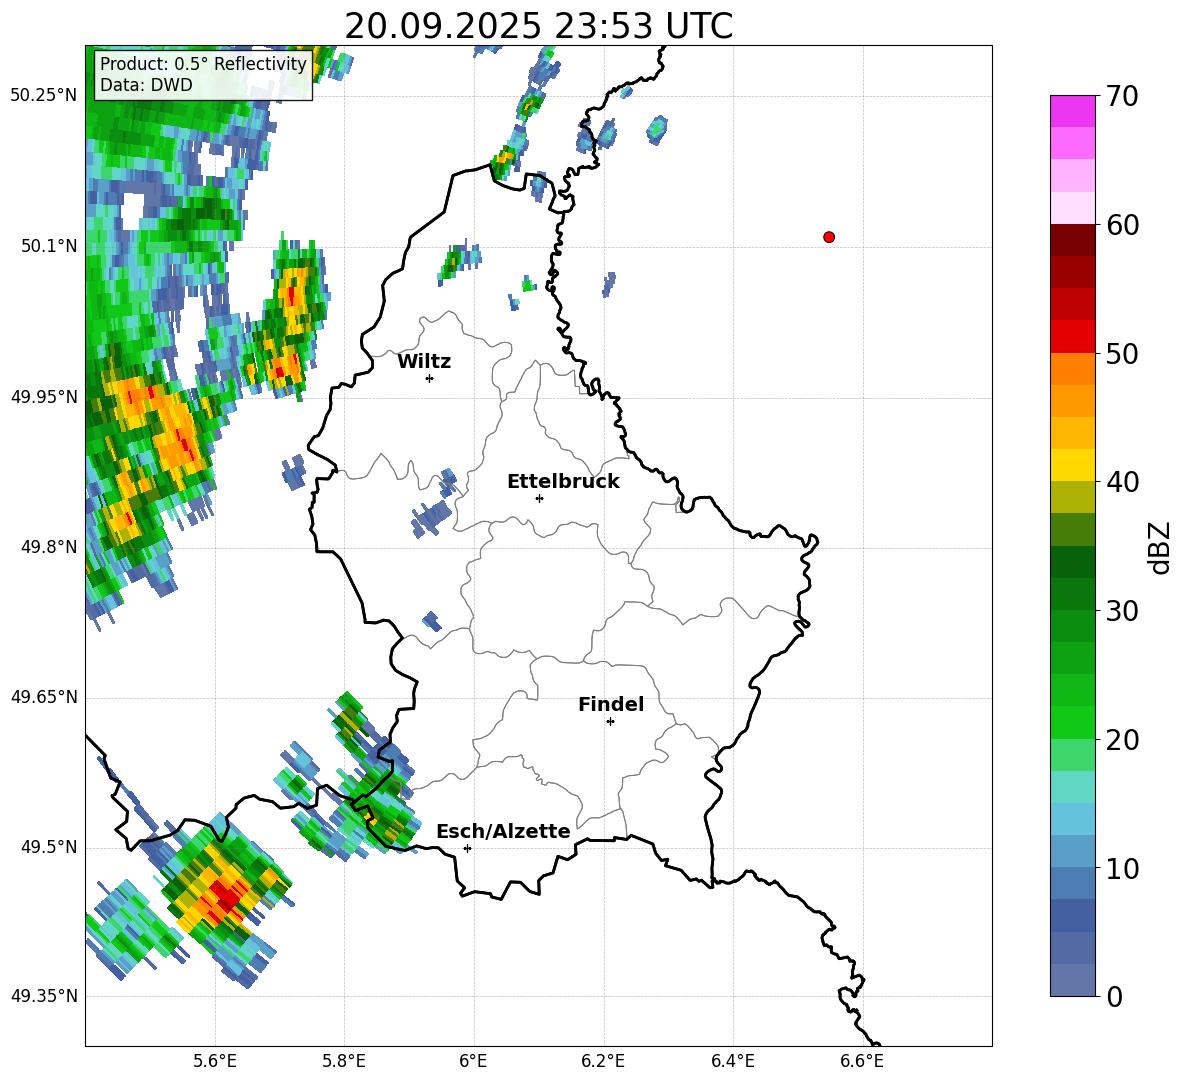
Task: Click the 49.65°N latitude label
Action: (44, 696)
